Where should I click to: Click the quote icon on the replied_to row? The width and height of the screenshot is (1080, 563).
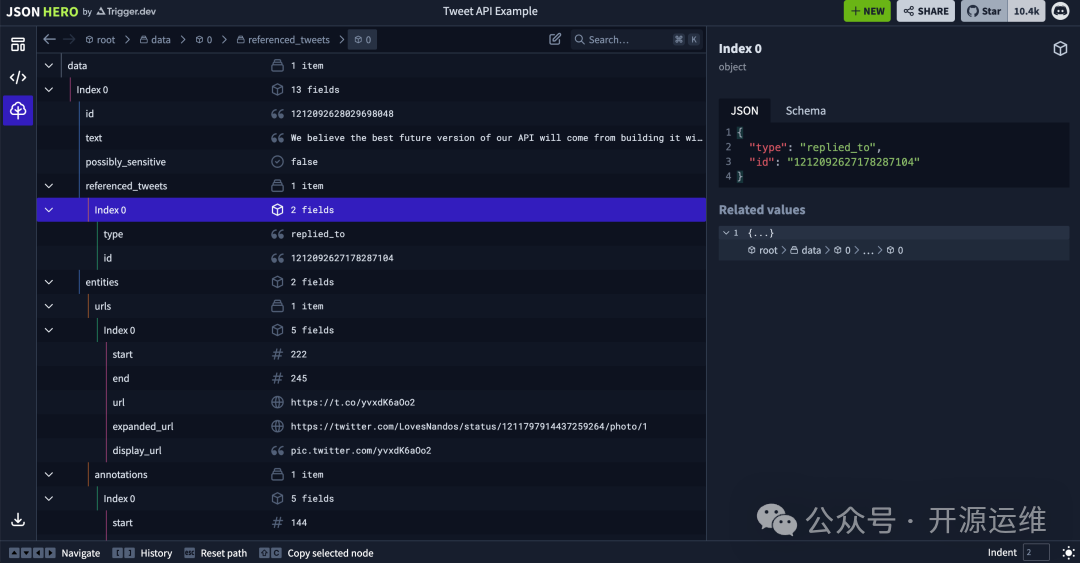pos(278,234)
